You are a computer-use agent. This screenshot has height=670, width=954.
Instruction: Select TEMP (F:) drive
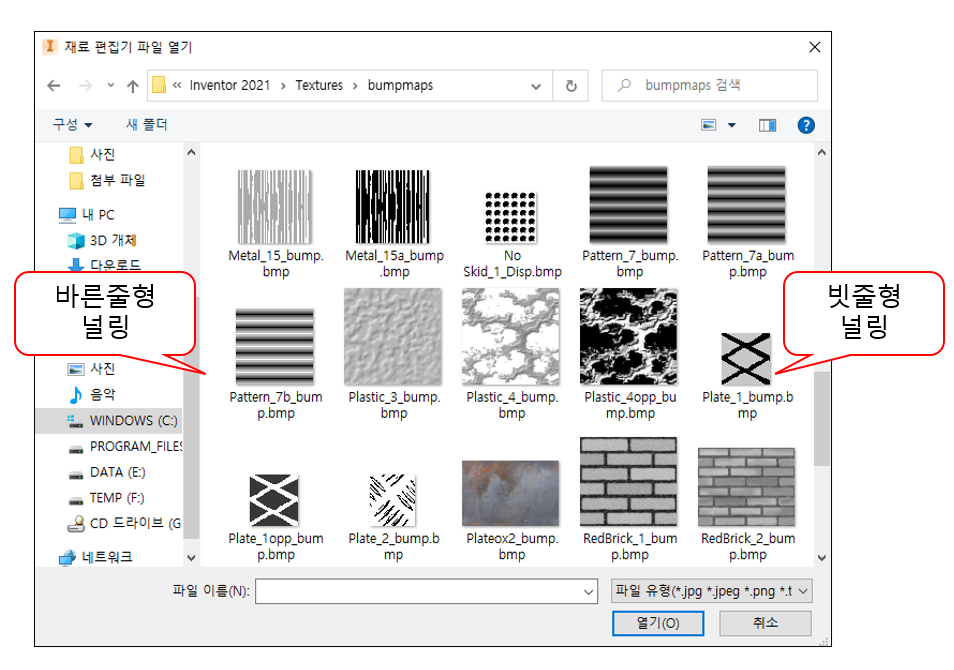[106, 498]
